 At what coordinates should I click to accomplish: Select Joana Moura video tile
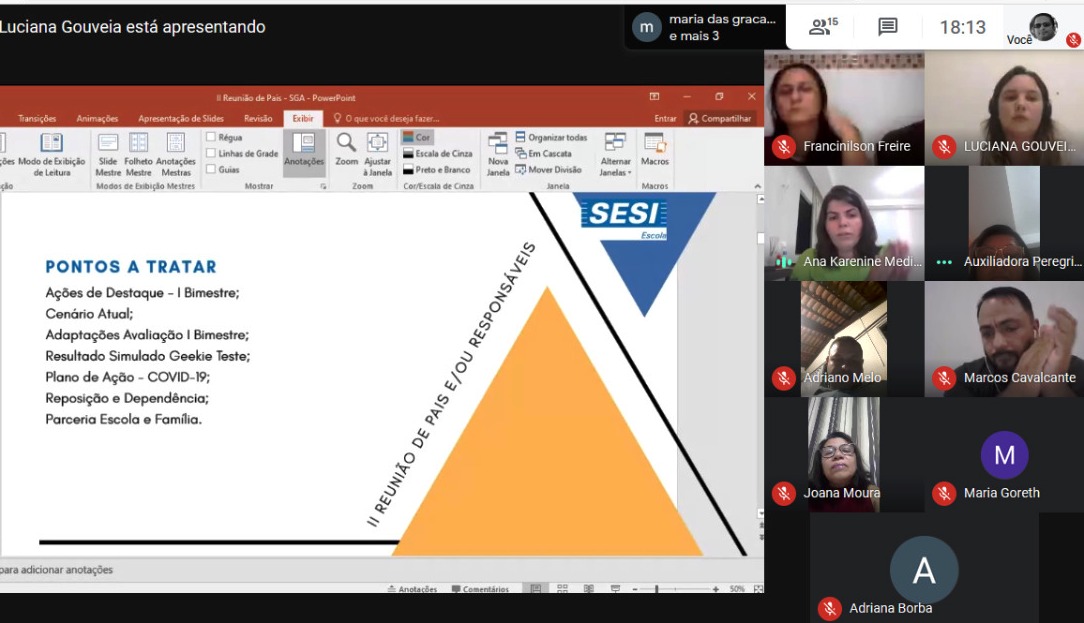tap(844, 454)
